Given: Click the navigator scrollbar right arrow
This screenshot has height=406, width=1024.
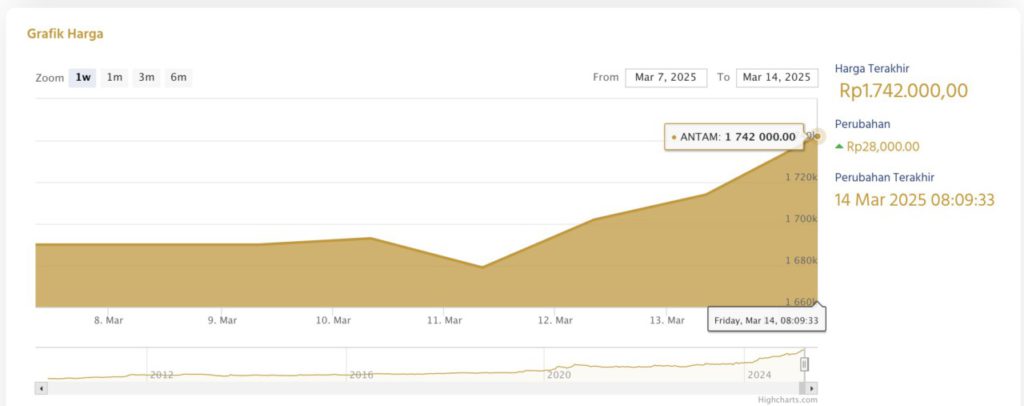Looking at the screenshot, I should [812, 388].
